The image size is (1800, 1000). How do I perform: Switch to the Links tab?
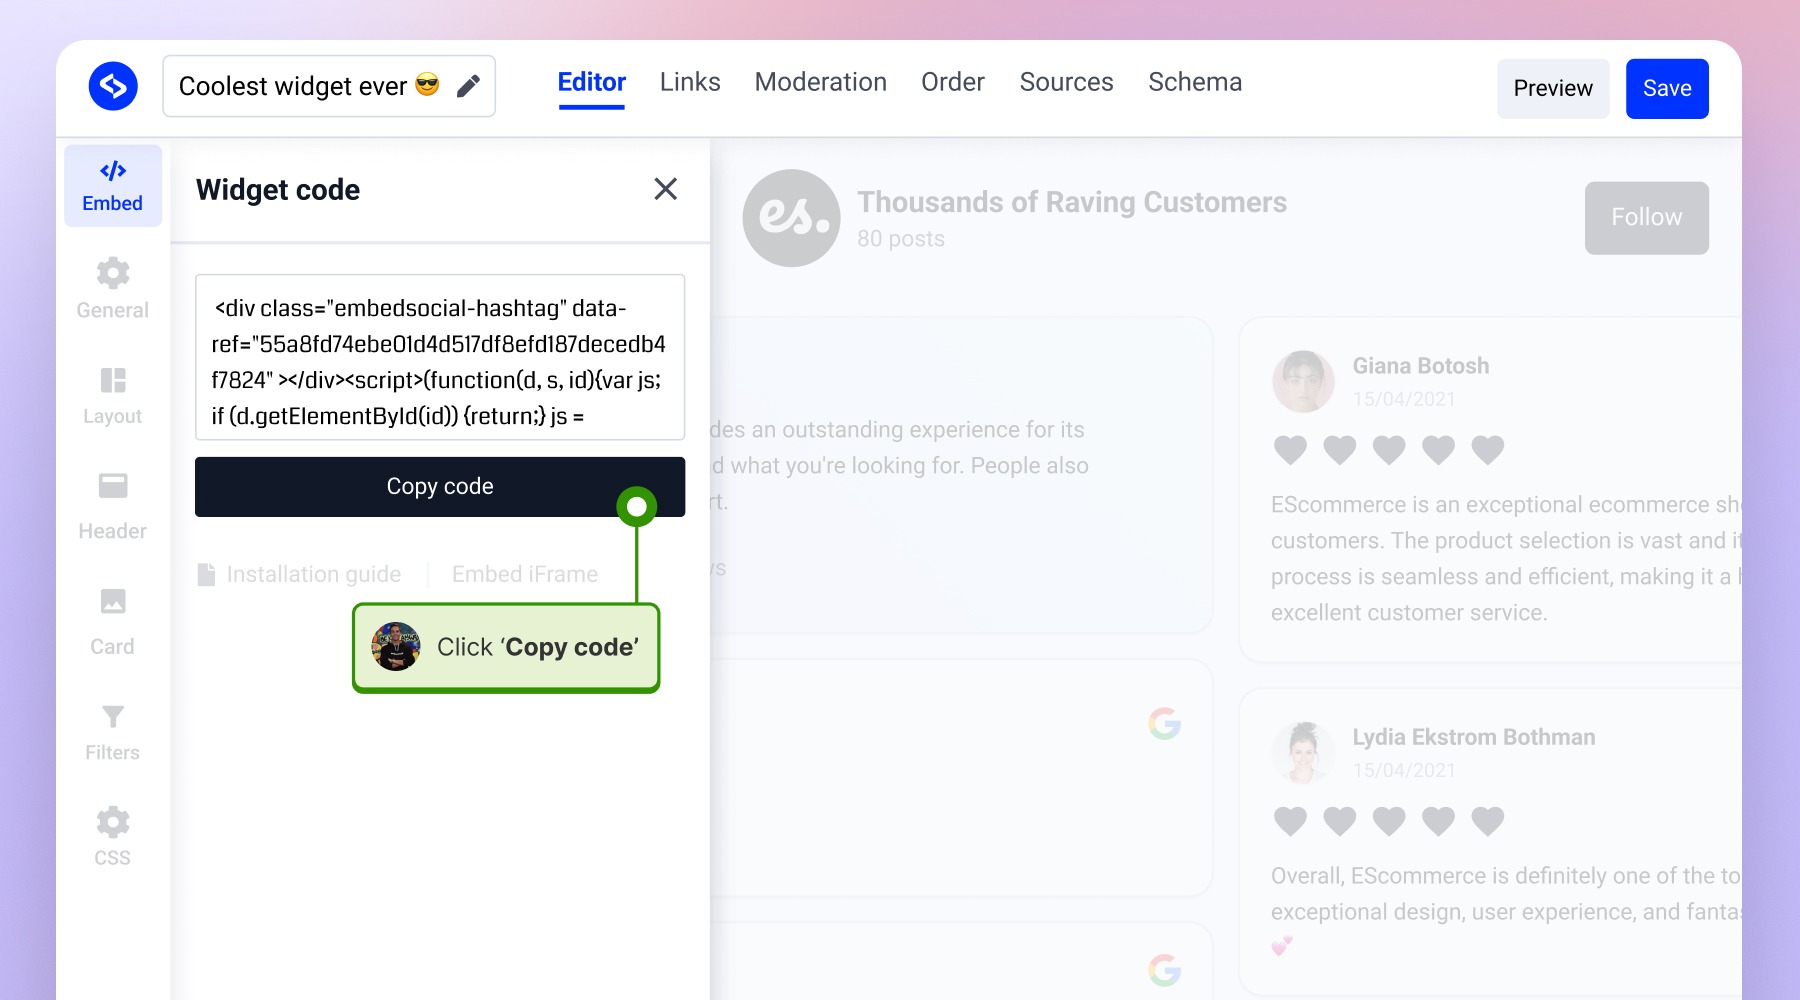tap(690, 82)
